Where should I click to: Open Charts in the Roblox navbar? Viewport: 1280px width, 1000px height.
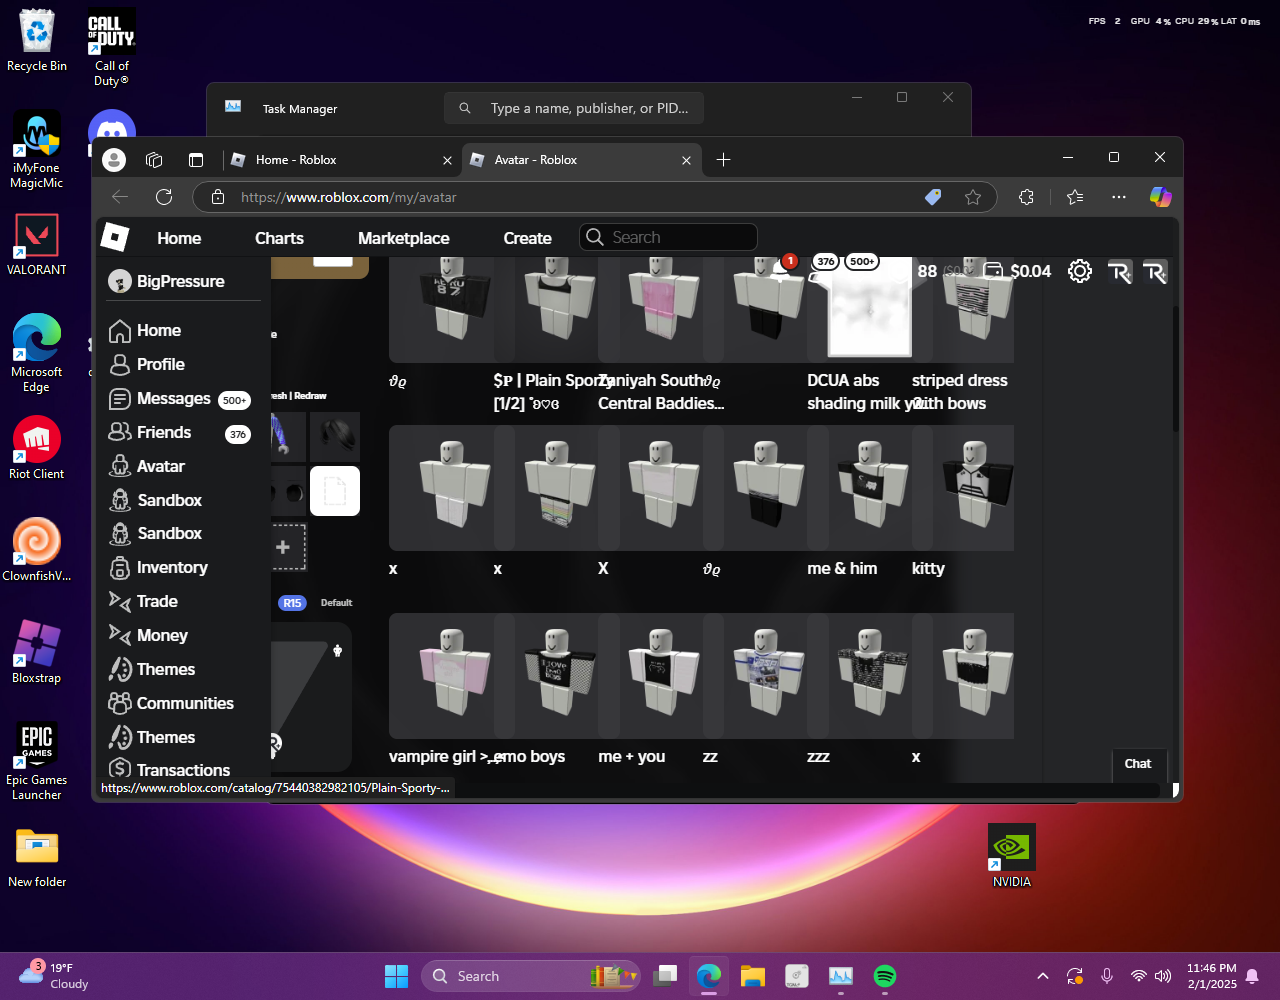pos(279,238)
